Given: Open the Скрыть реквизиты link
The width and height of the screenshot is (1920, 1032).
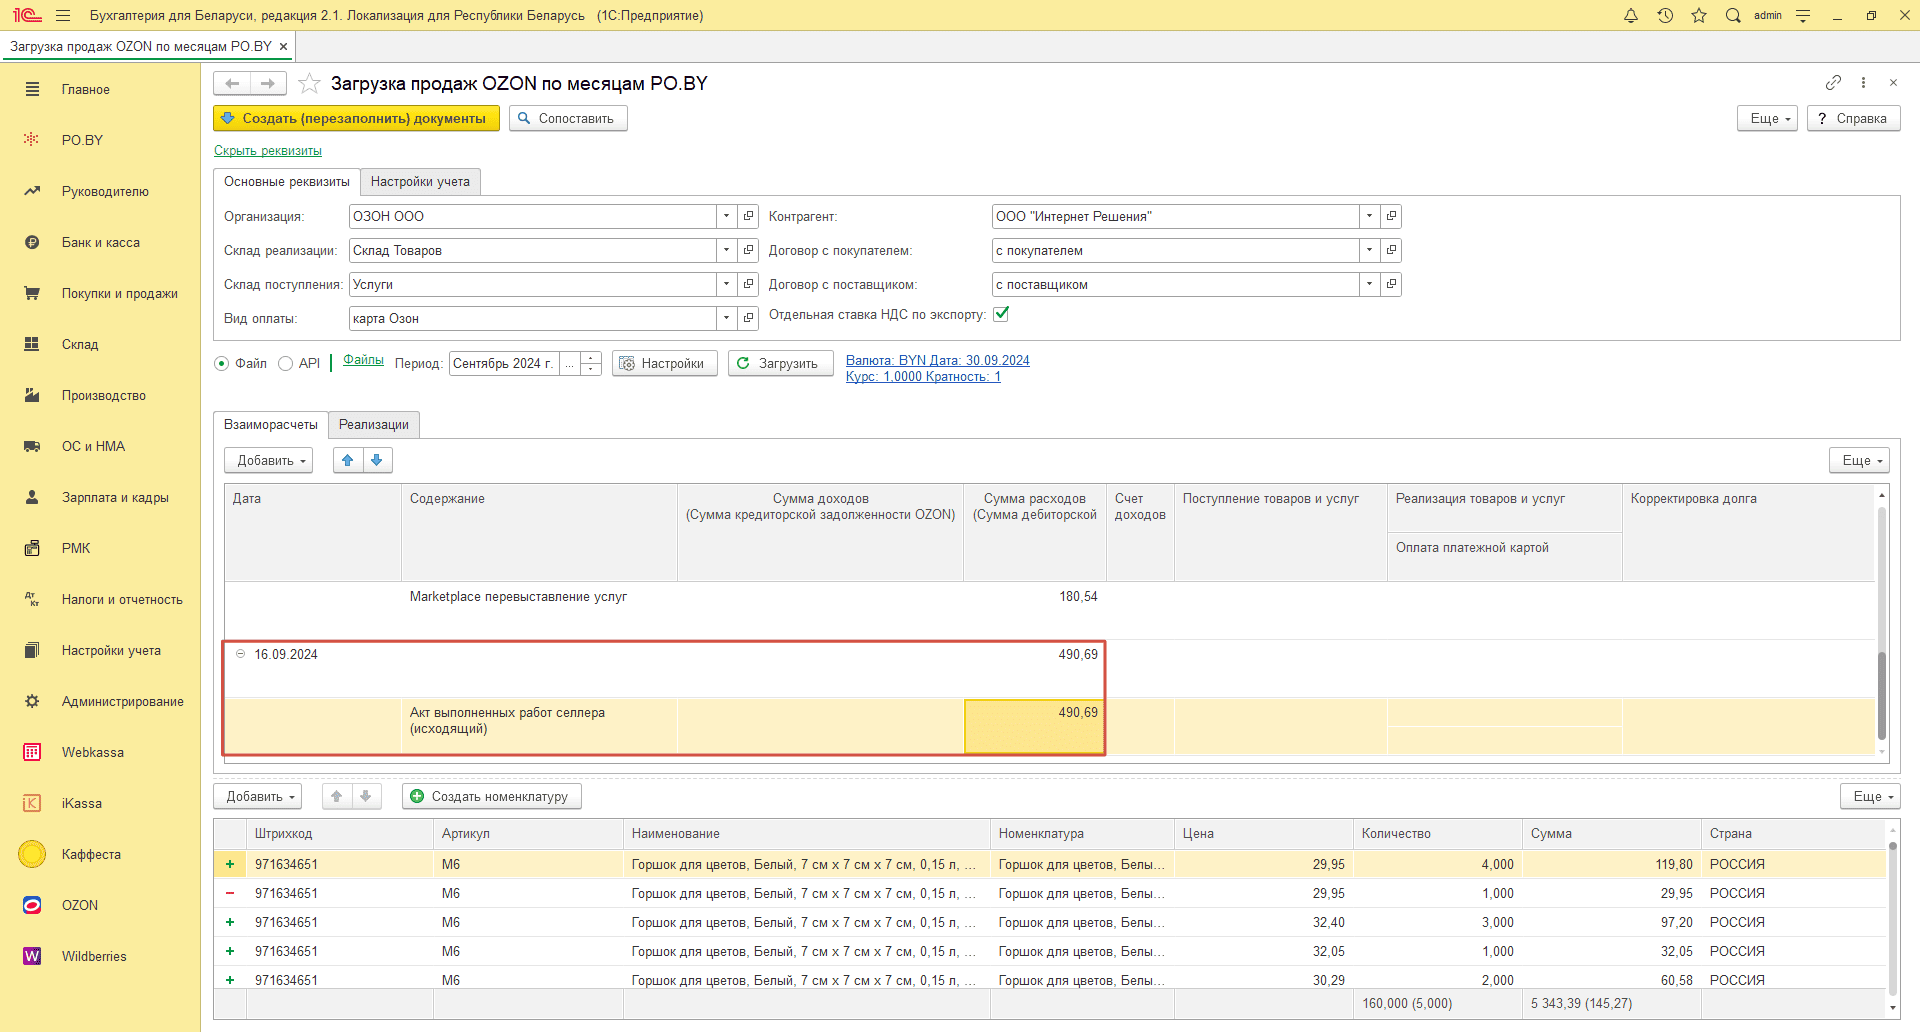Looking at the screenshot, I should click(268, 151).
